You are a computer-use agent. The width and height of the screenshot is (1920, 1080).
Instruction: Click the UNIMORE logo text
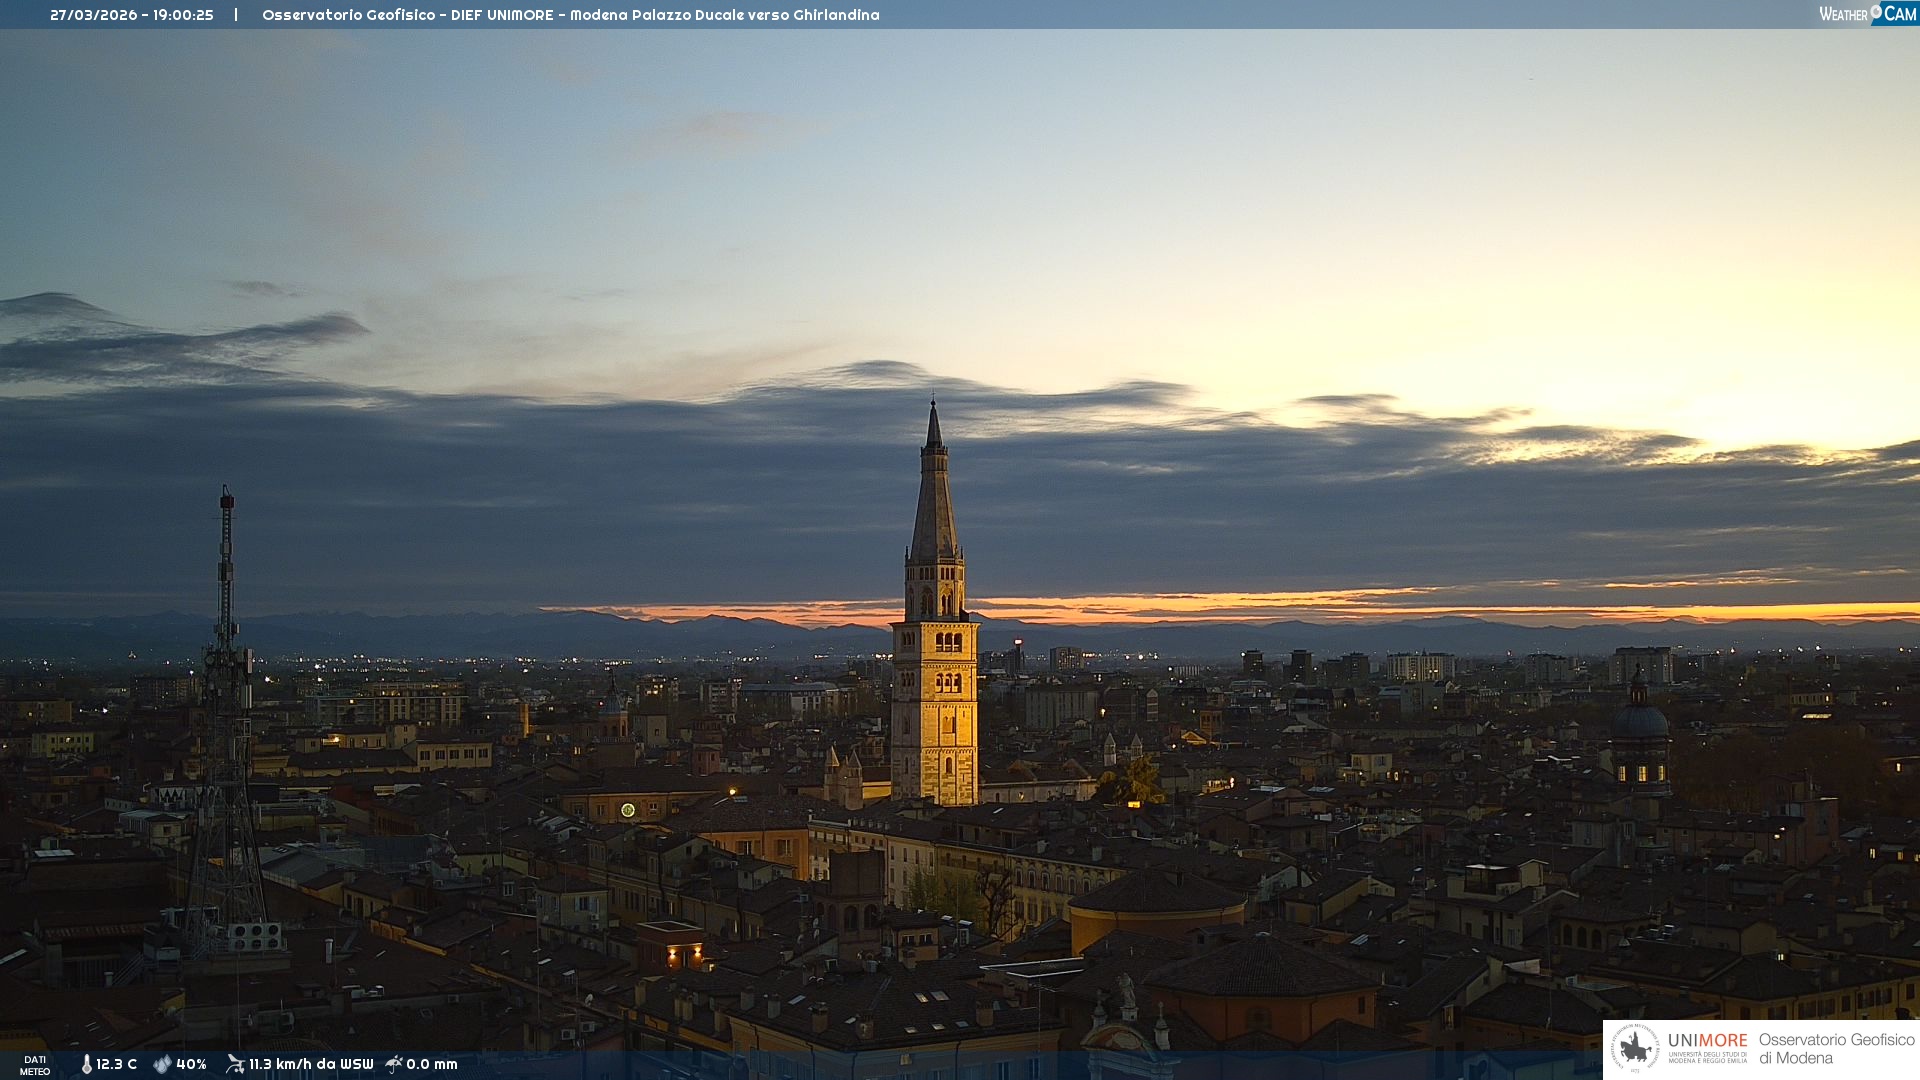click(x=1707, y=1041)
